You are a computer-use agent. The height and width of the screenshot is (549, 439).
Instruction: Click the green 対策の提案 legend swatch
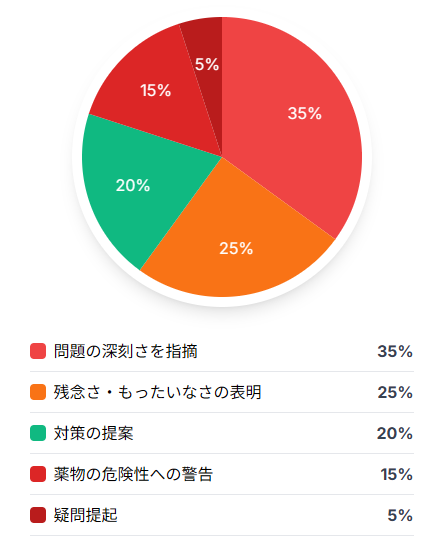pos(38,433)
